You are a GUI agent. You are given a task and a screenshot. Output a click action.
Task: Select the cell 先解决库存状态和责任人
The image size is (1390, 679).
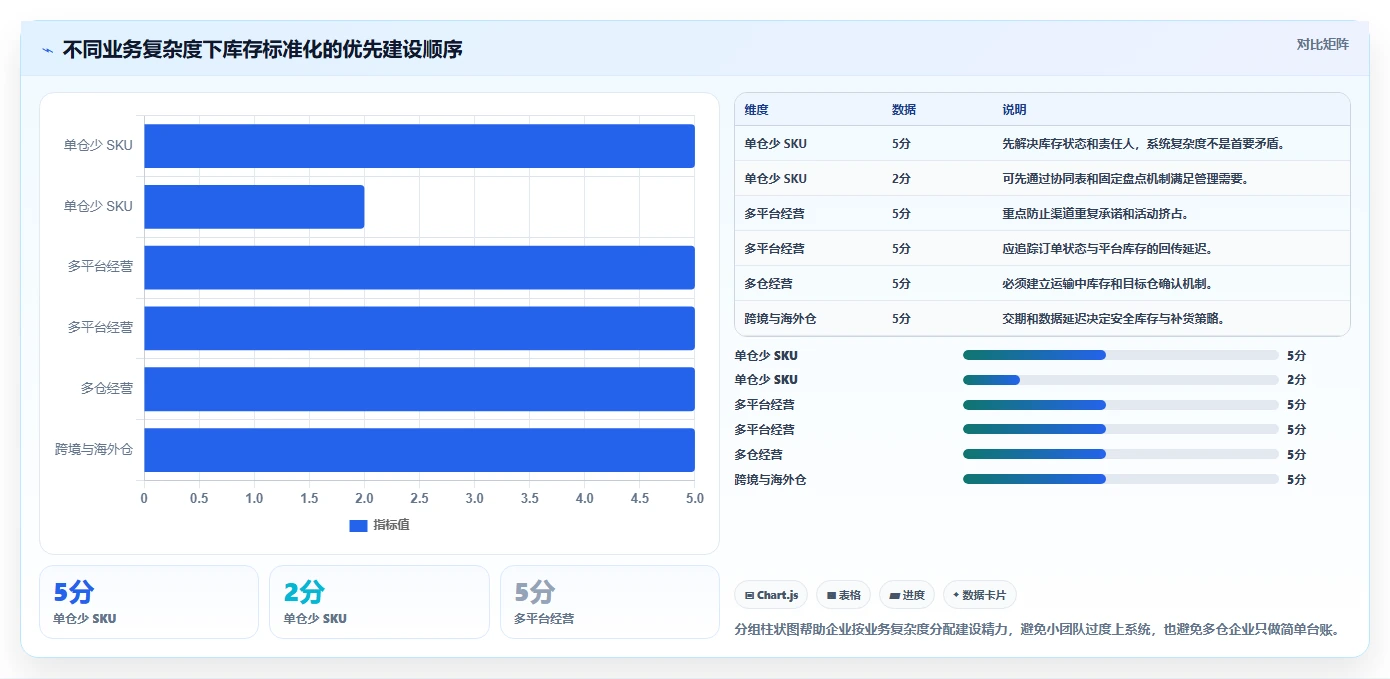1143,144
